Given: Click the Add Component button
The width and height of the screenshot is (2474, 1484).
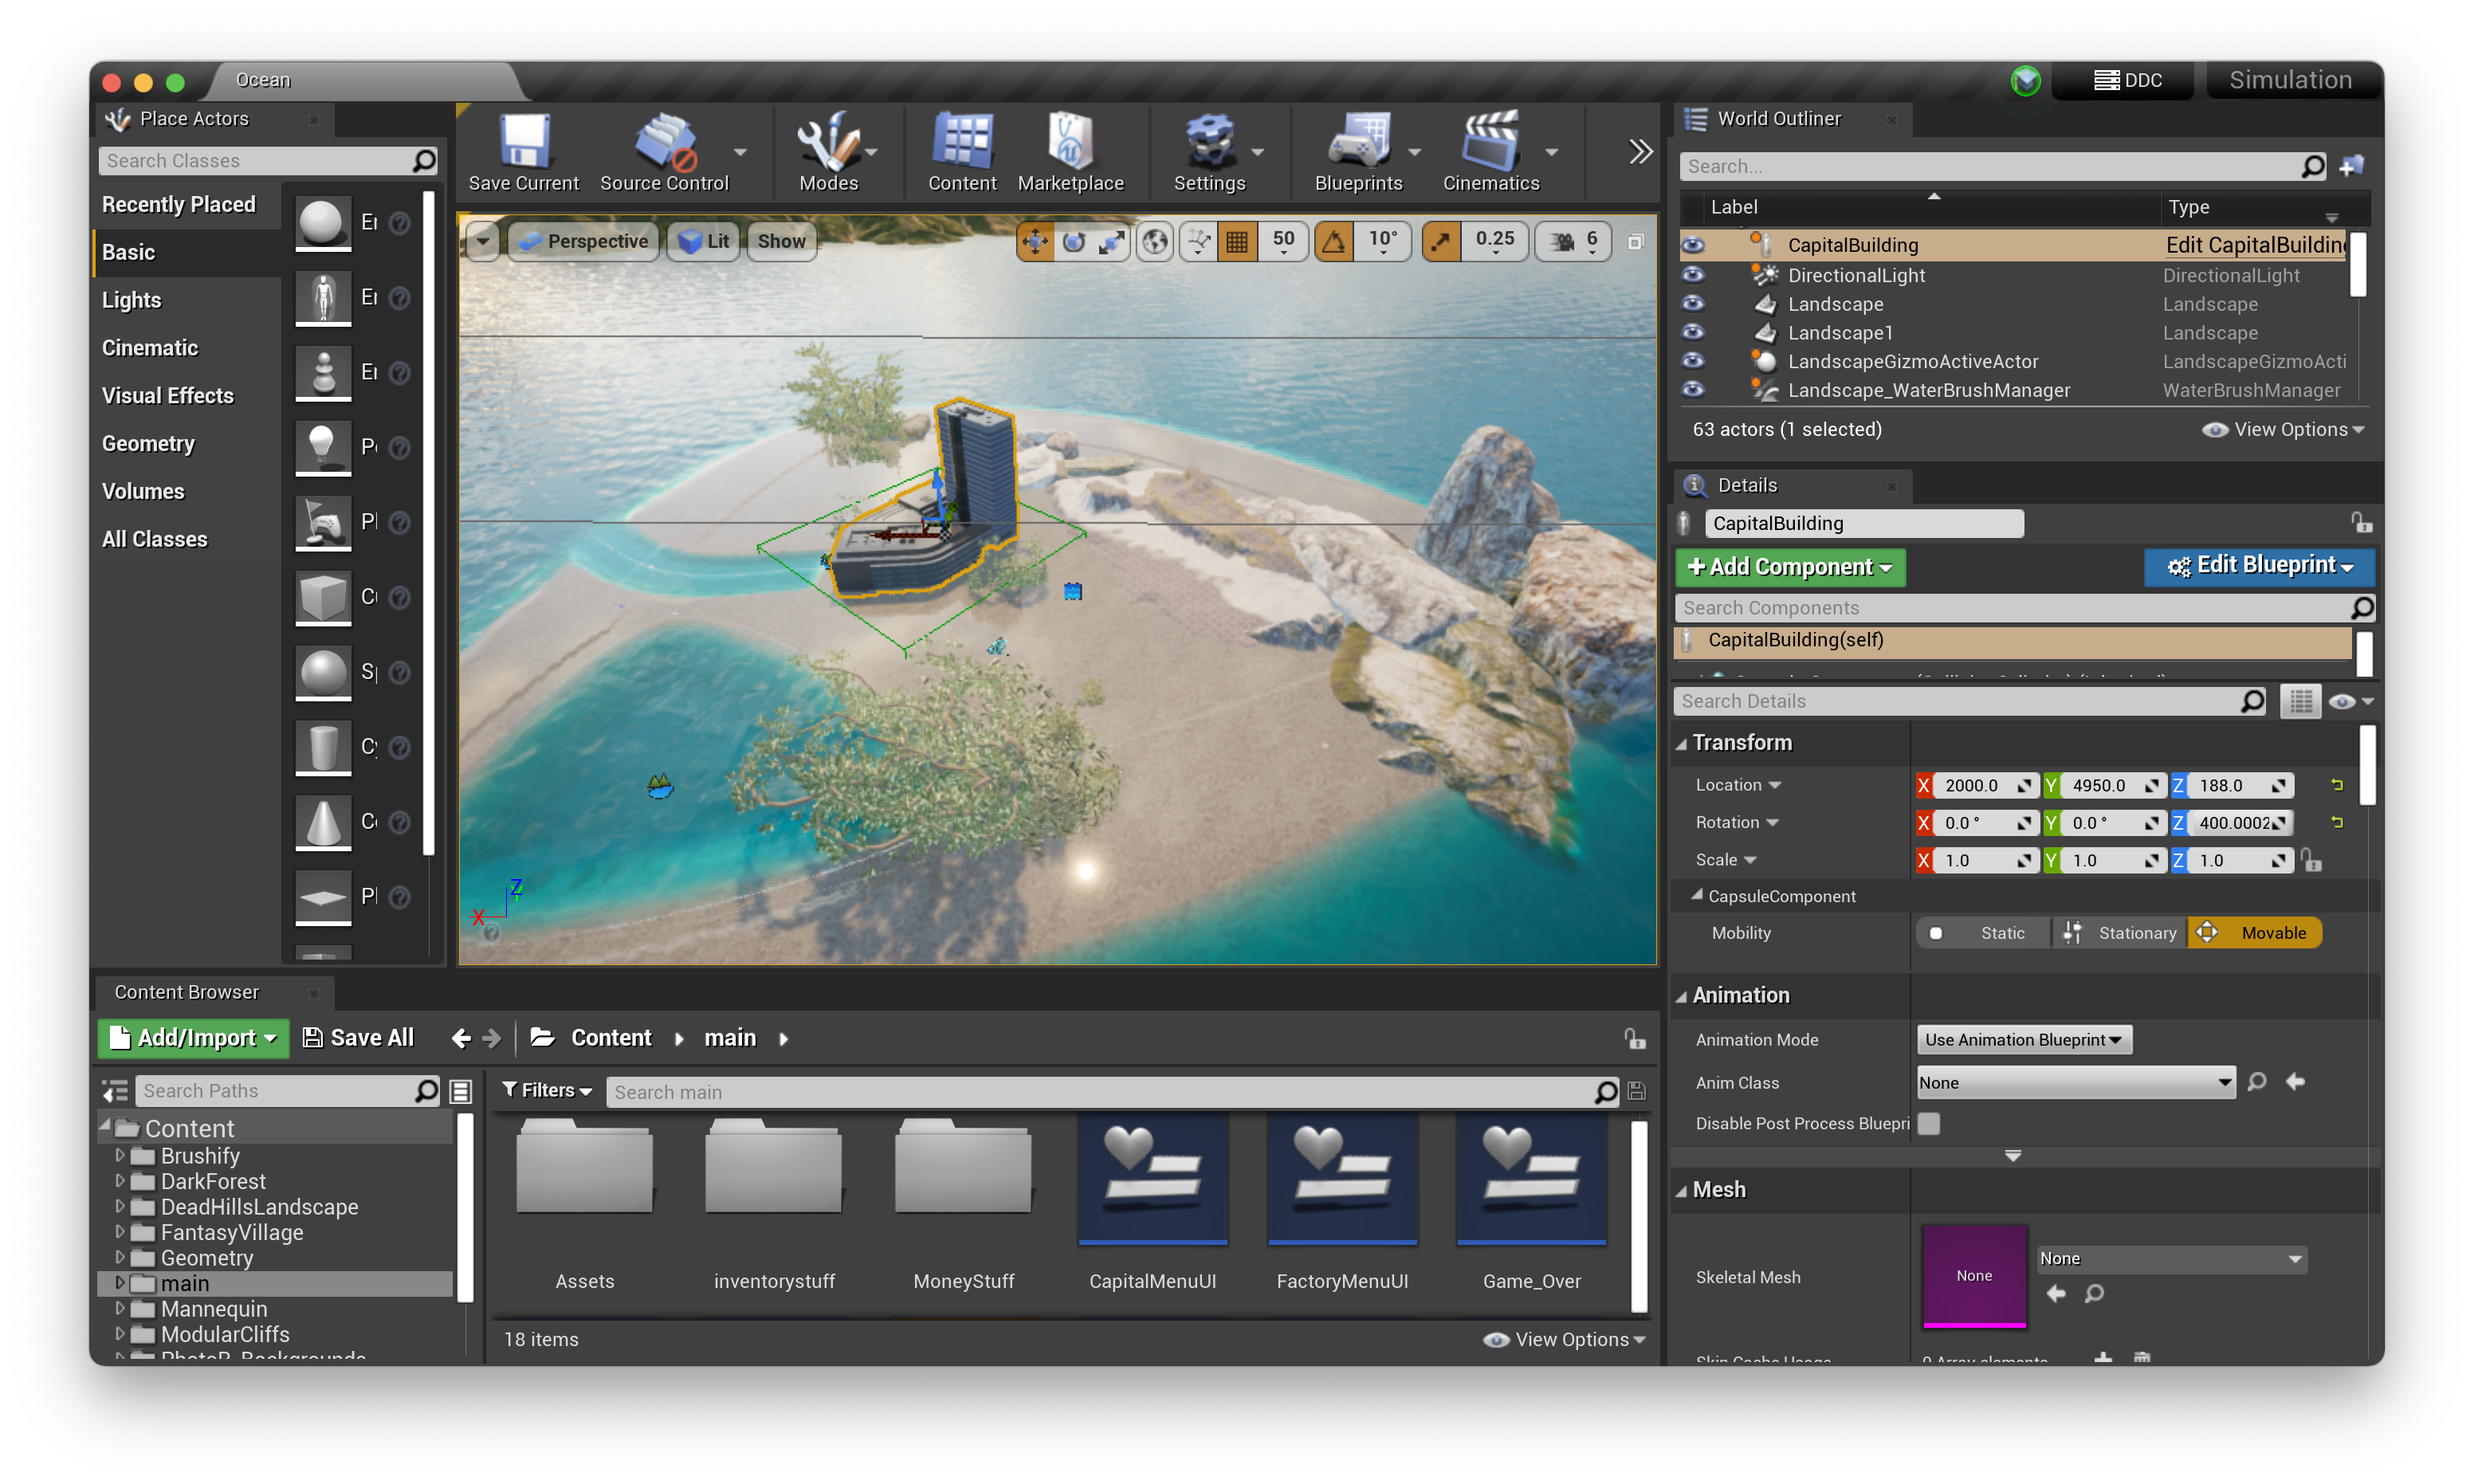Looking at the screenshot, I should 1789,567.
